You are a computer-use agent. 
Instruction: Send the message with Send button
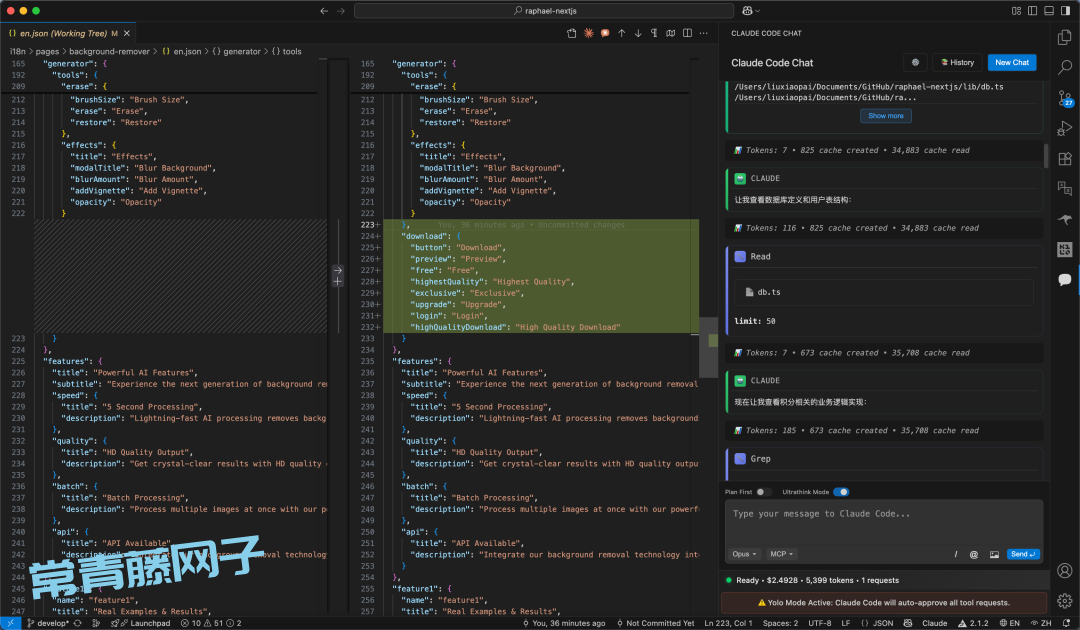tap(1023, 554)
